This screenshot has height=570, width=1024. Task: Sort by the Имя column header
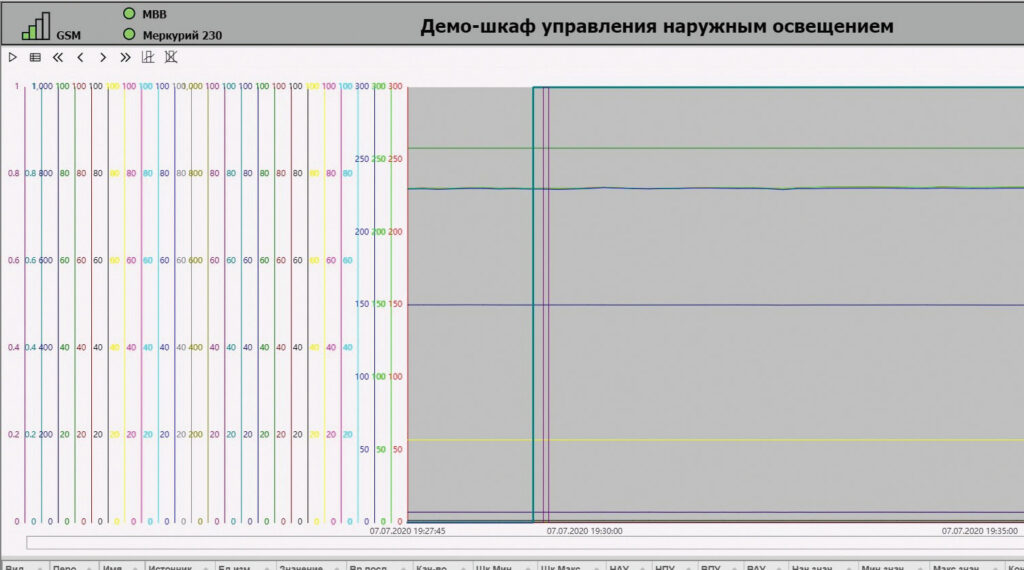114,565
